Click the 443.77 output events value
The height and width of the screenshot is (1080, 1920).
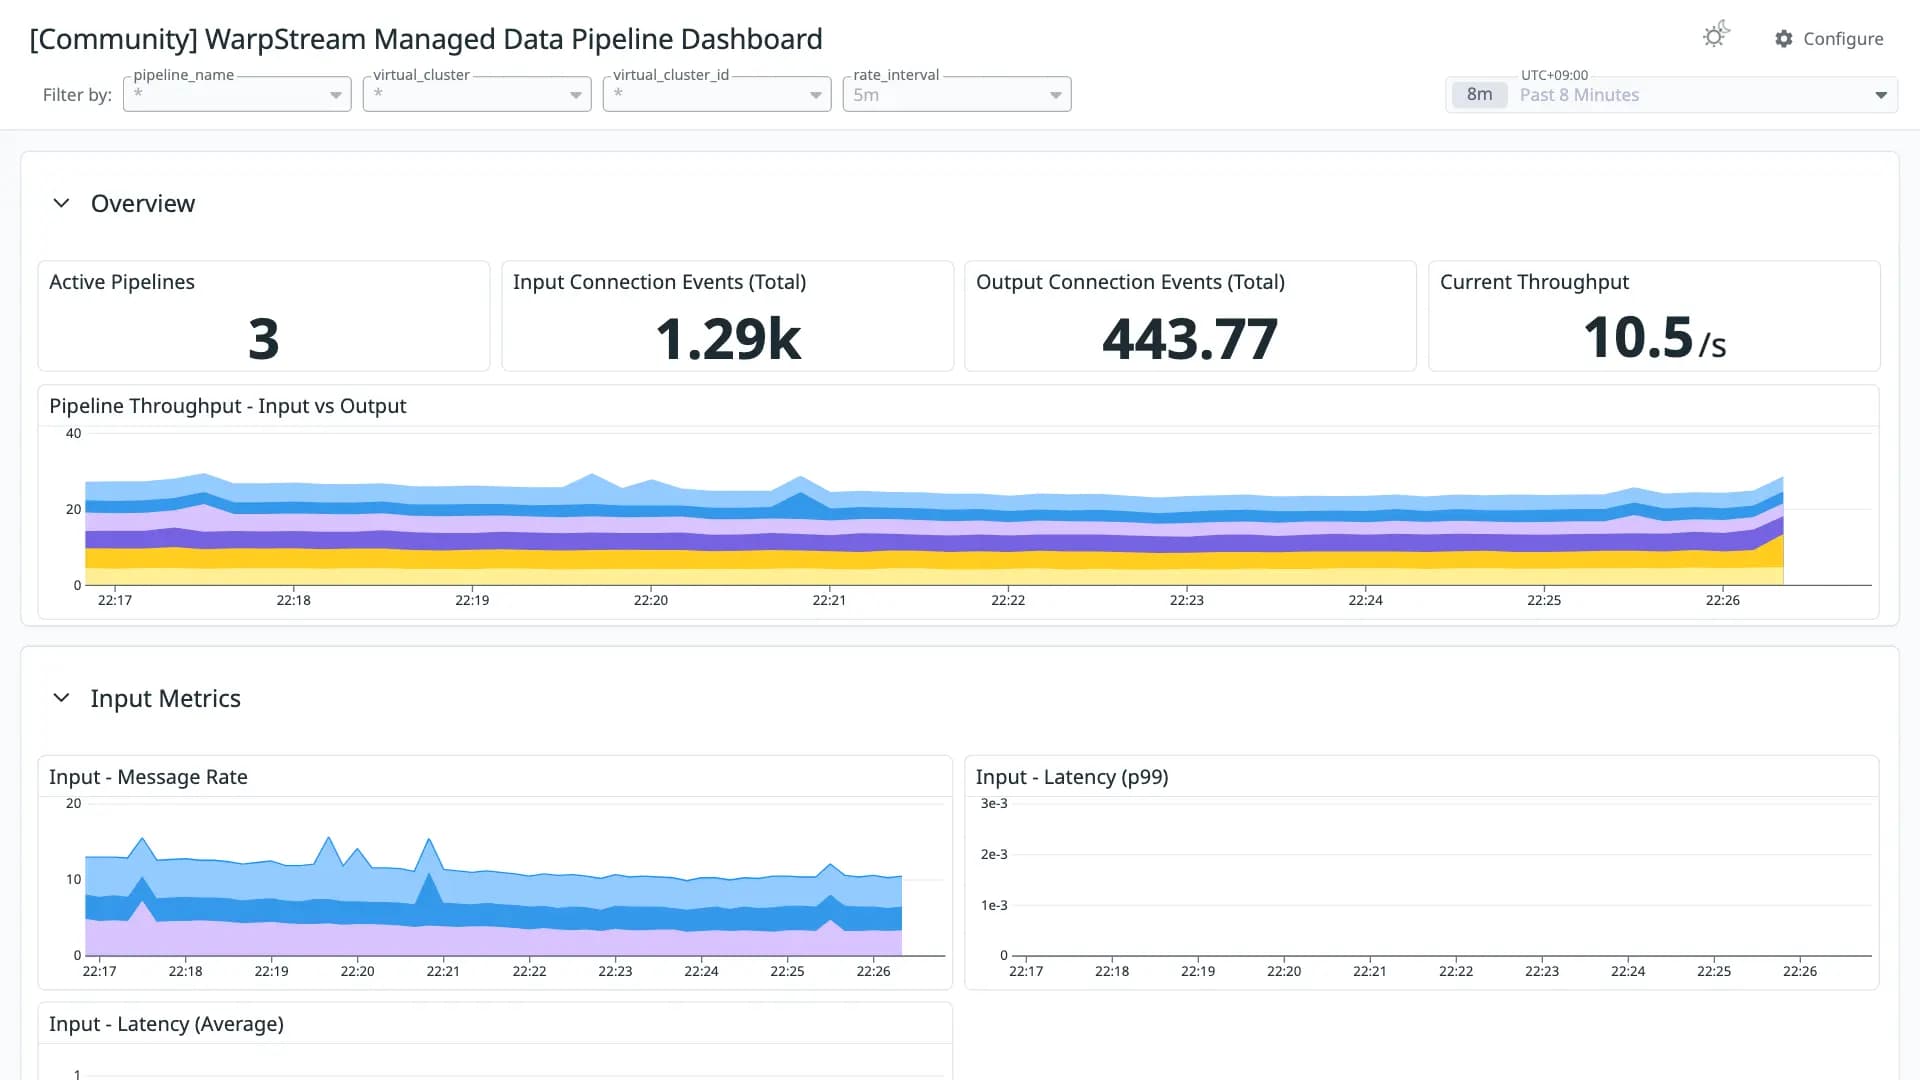[1190, 338]
